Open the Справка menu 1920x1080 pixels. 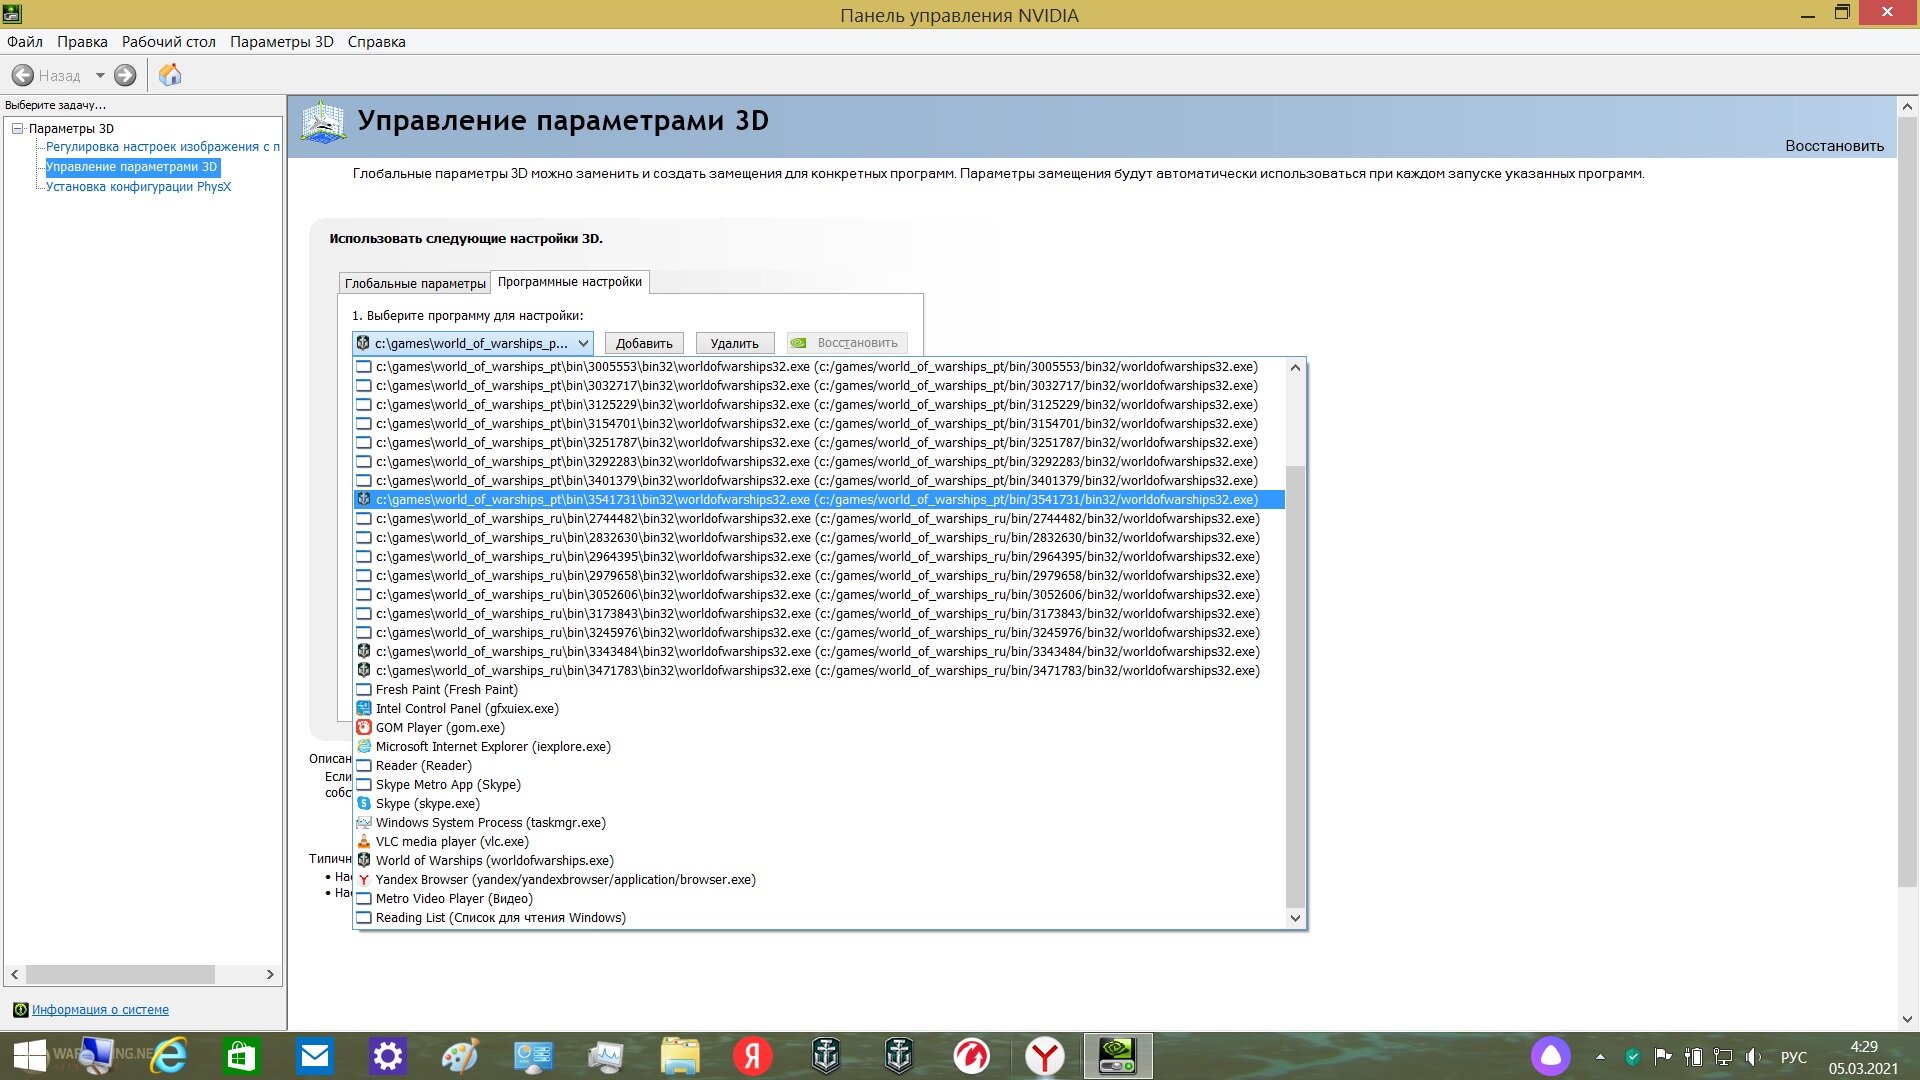pos(377,42)
